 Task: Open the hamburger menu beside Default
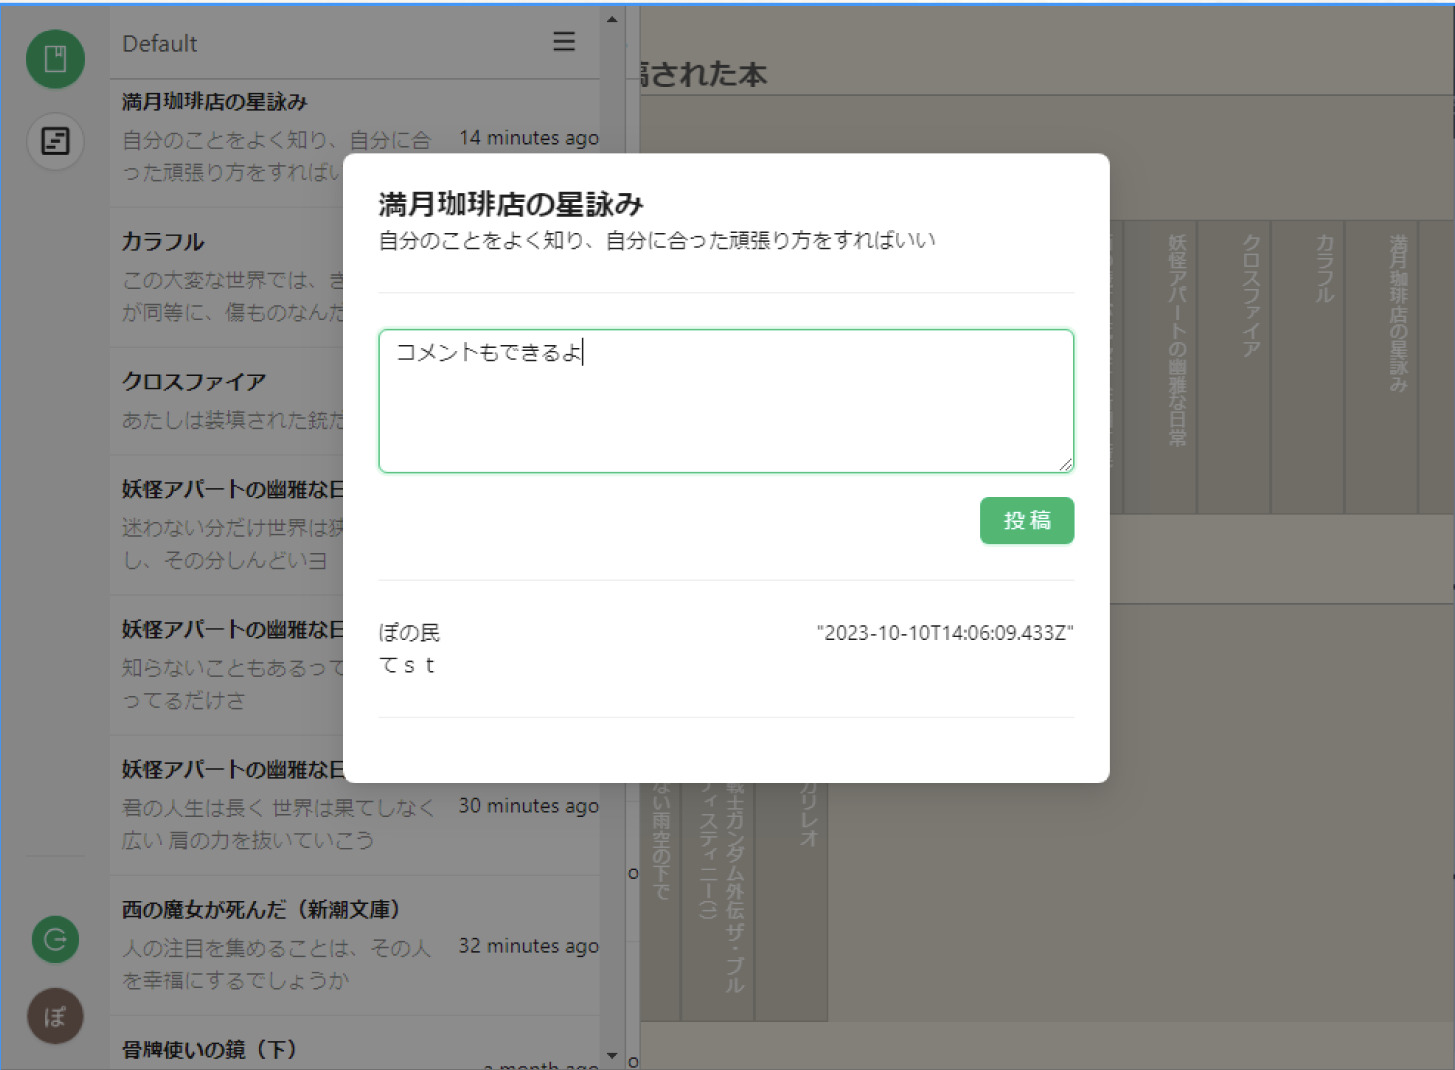(564, 41)
